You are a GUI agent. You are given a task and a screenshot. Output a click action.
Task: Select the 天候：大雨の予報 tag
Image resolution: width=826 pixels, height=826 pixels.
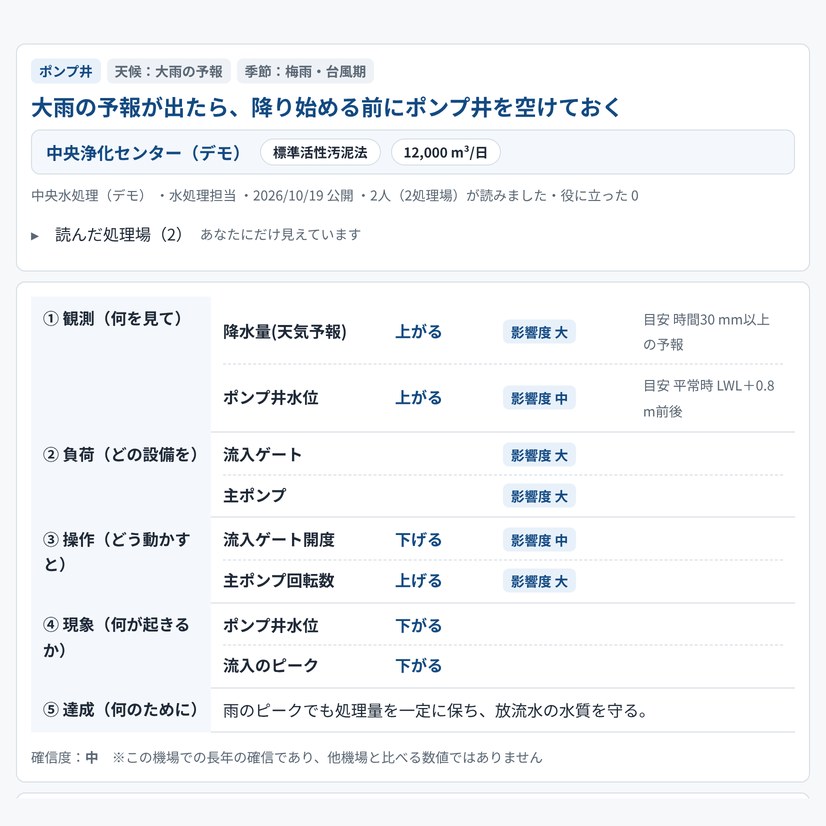click(169, 71)
